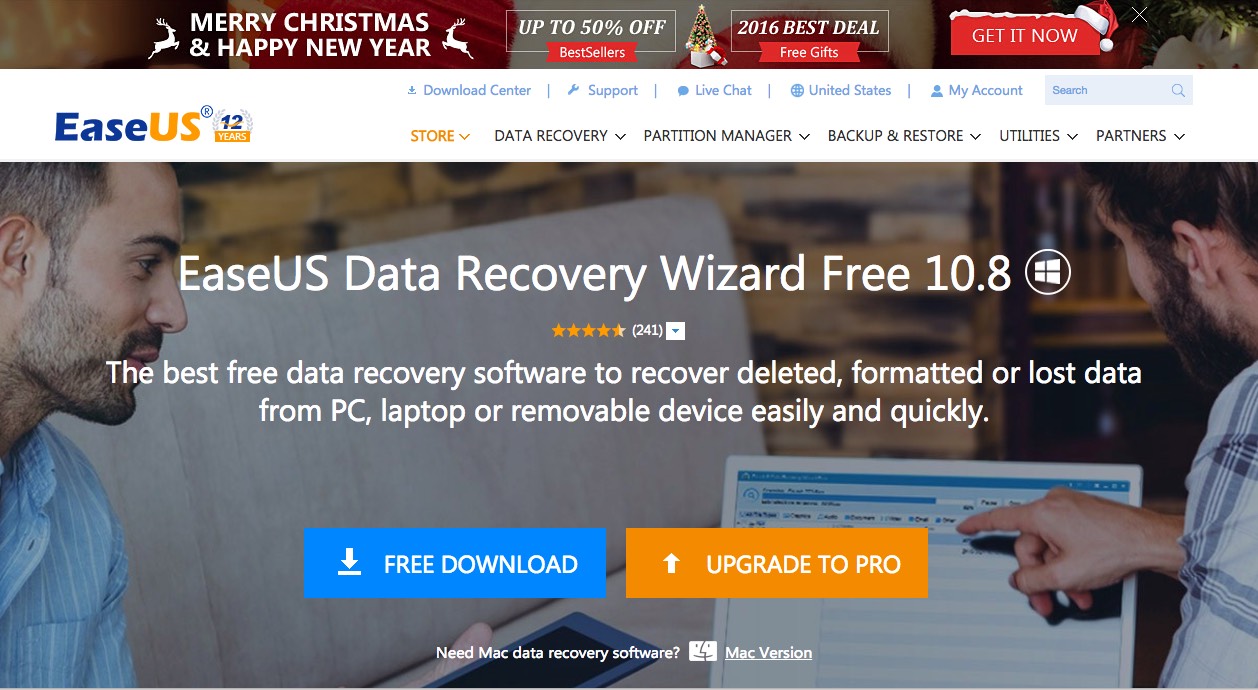
Task: Expand the rating details dropdown arrow
Action: click(x=676, y=331)
